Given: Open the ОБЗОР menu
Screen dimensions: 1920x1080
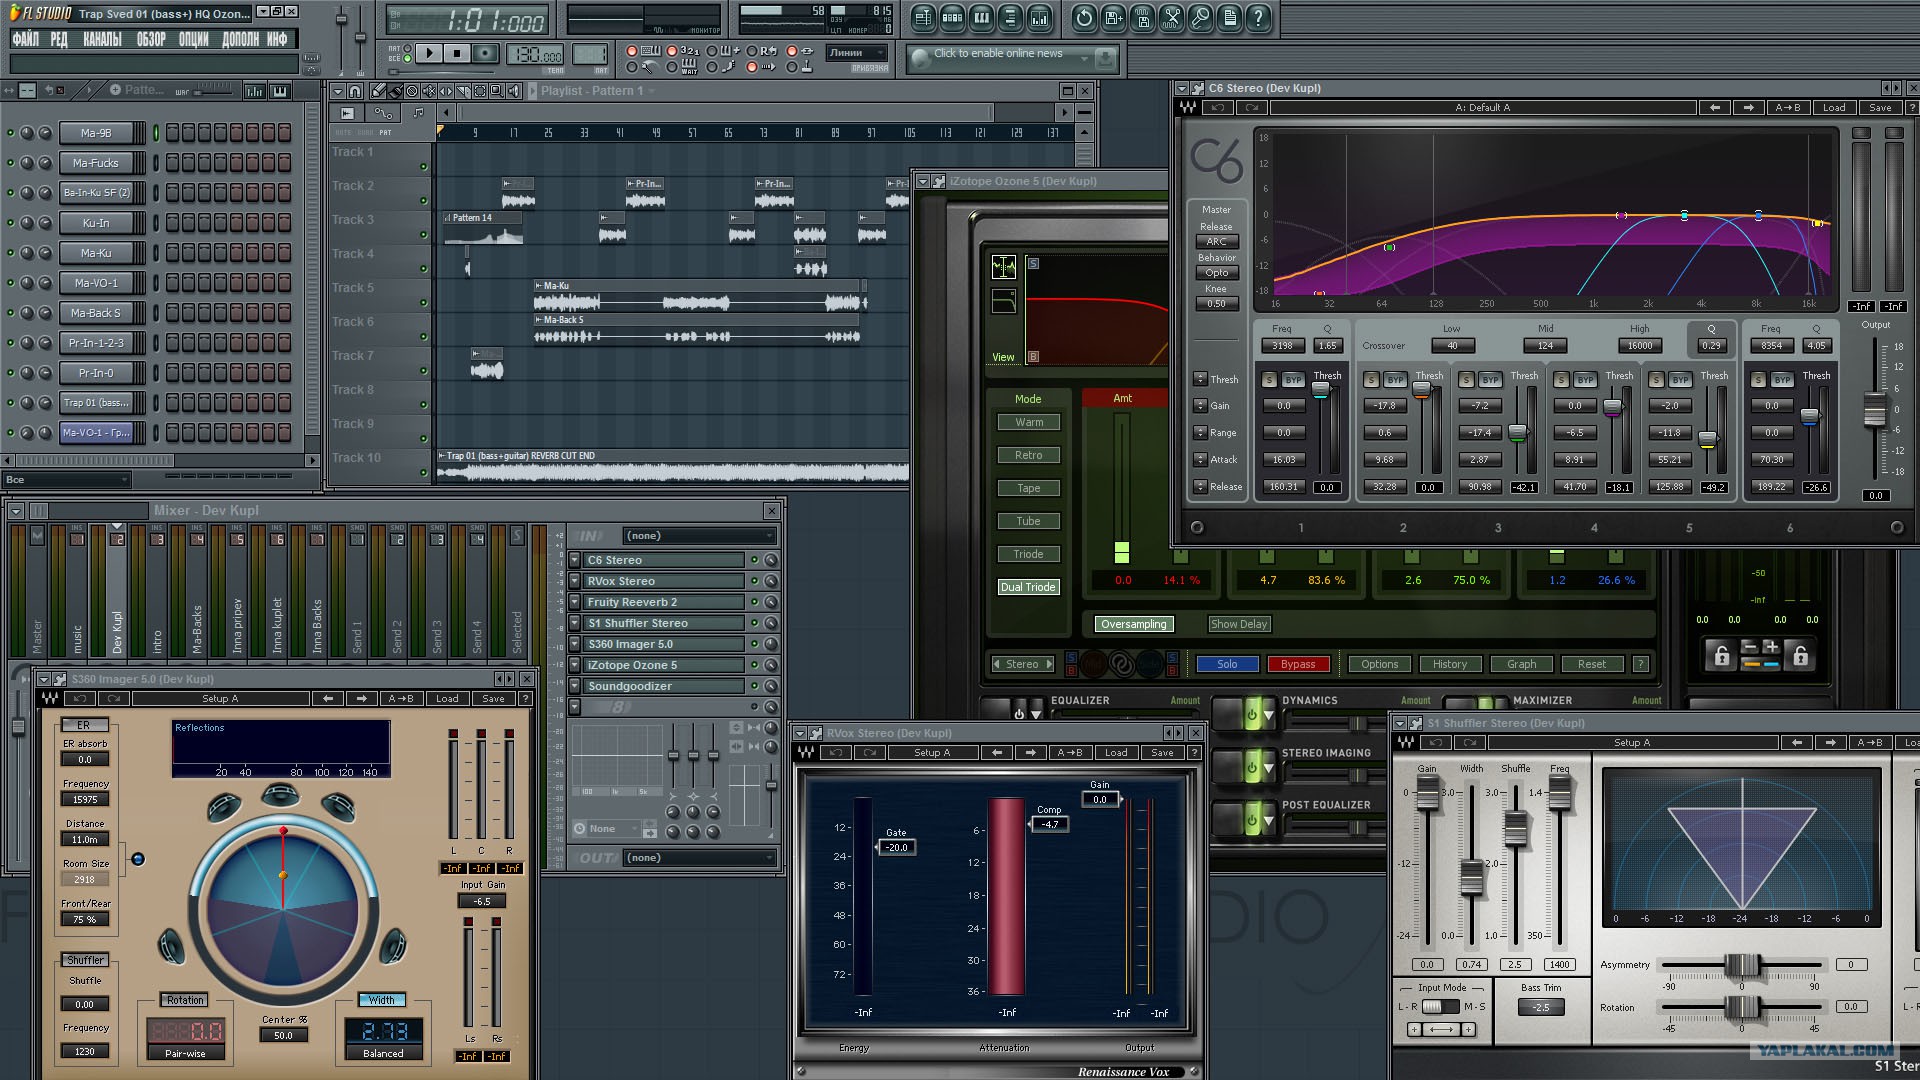Looking at the screenshot, I should click(x=152, y=39).
